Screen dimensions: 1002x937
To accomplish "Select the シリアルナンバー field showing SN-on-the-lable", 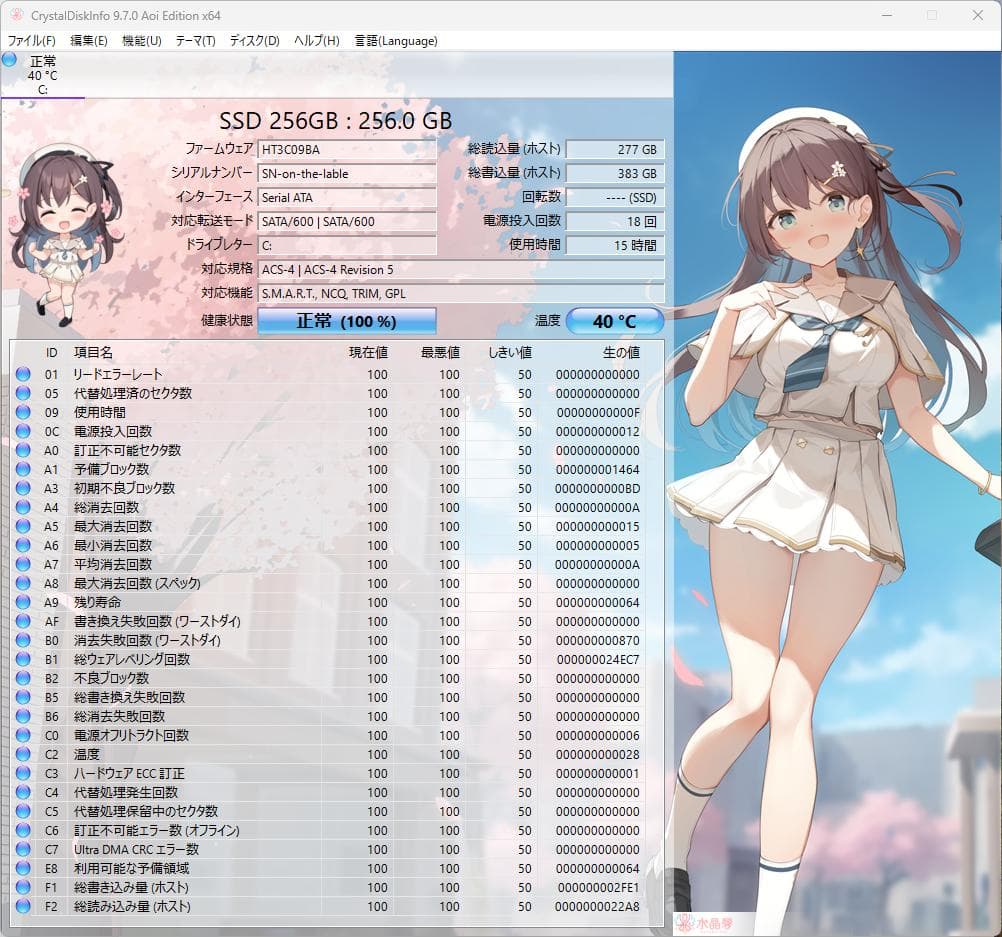I will tap(347, 173).
